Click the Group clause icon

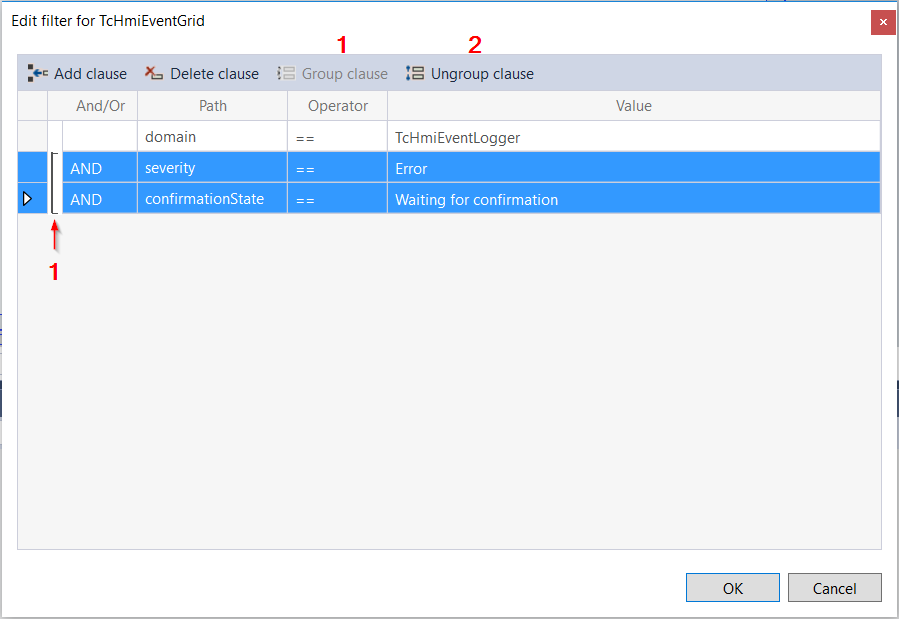286,73
